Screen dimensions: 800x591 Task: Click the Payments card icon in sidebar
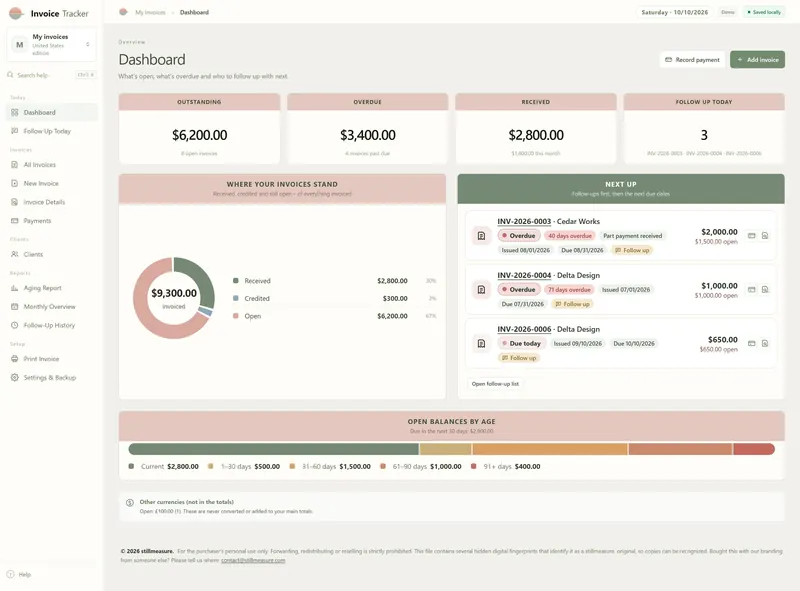tap(14, 221)
